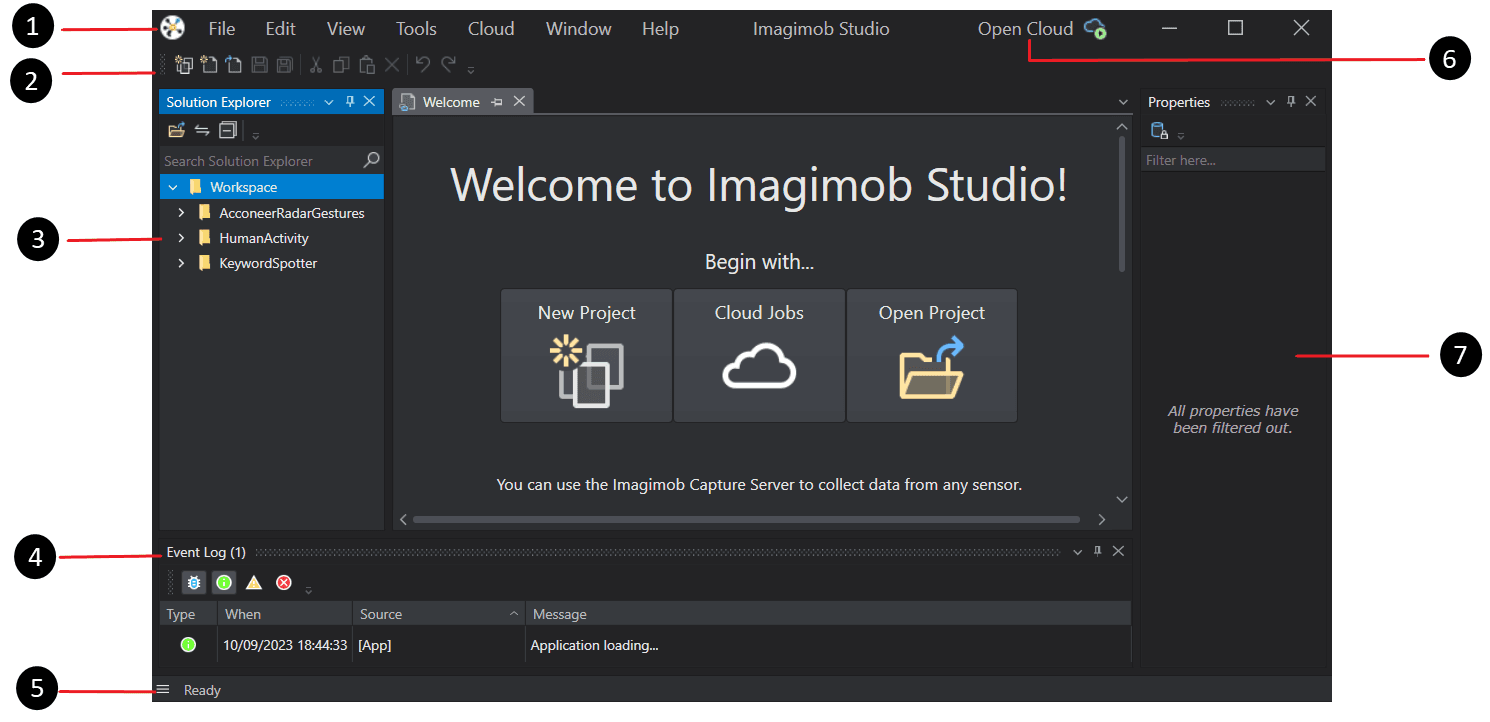
Task: Click the Open File toolbar icon
Action: coord(234,65)
